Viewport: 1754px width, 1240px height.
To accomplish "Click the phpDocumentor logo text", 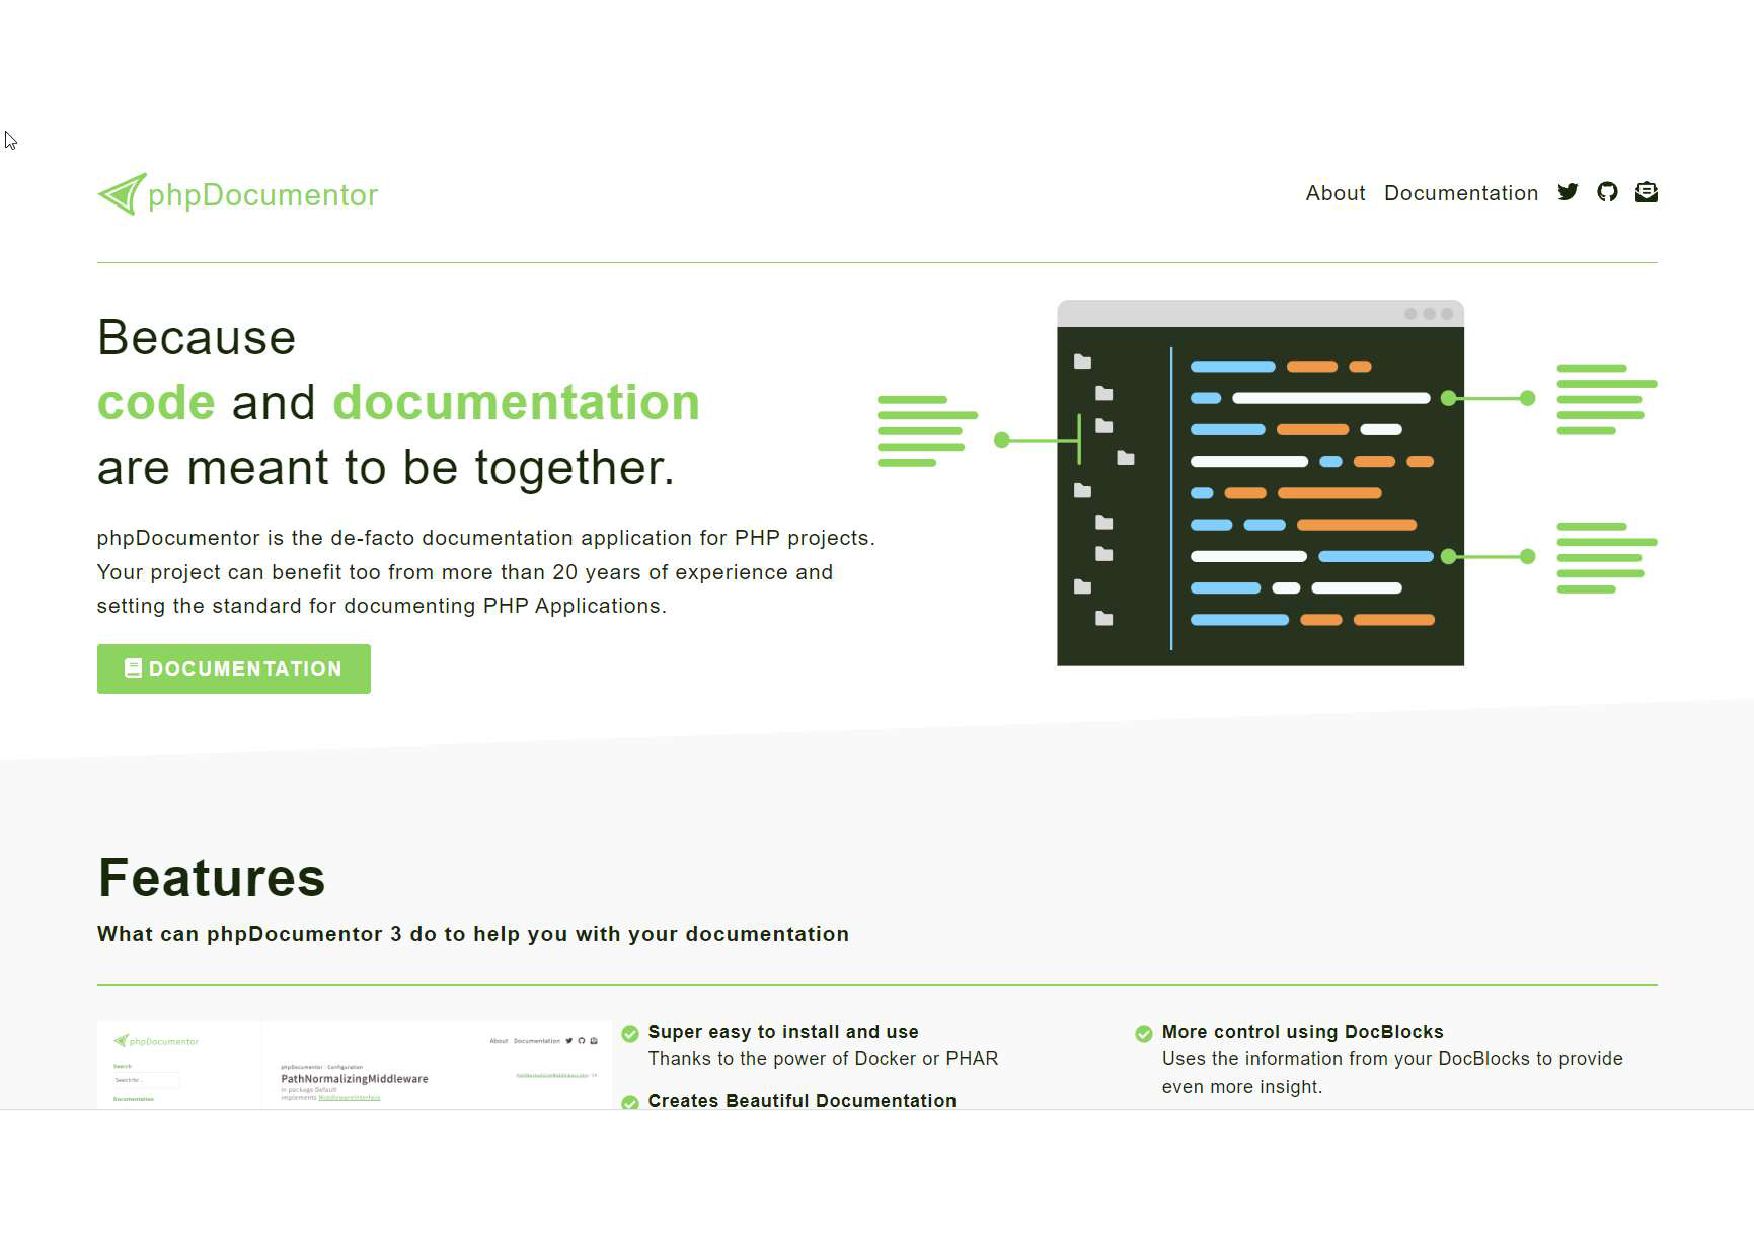I will click(263, 195).
